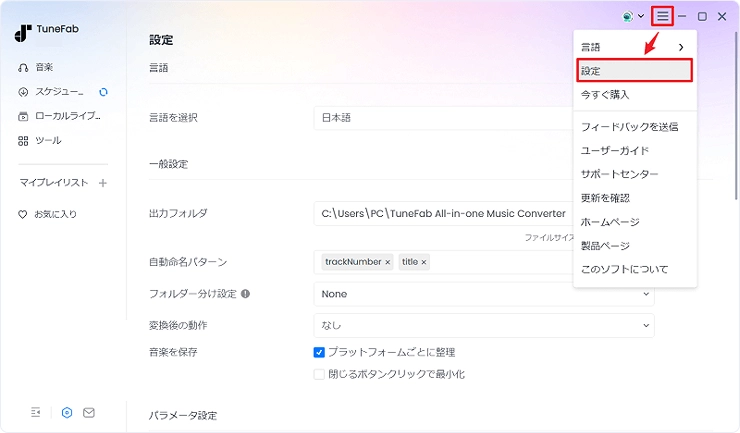The width and height of the screenshot is (740, 433).
Task: Open the ツール tools section
Action: click(40, 141)
